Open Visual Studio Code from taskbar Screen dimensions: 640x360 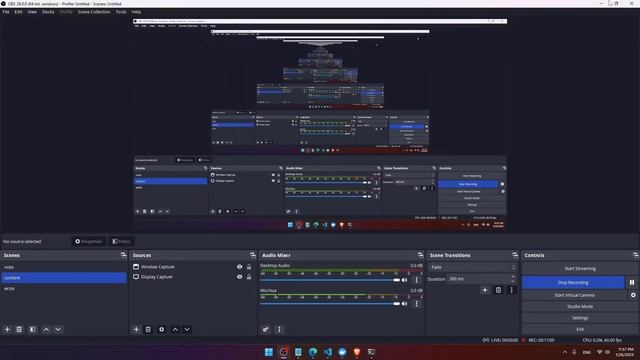point(328,352)
